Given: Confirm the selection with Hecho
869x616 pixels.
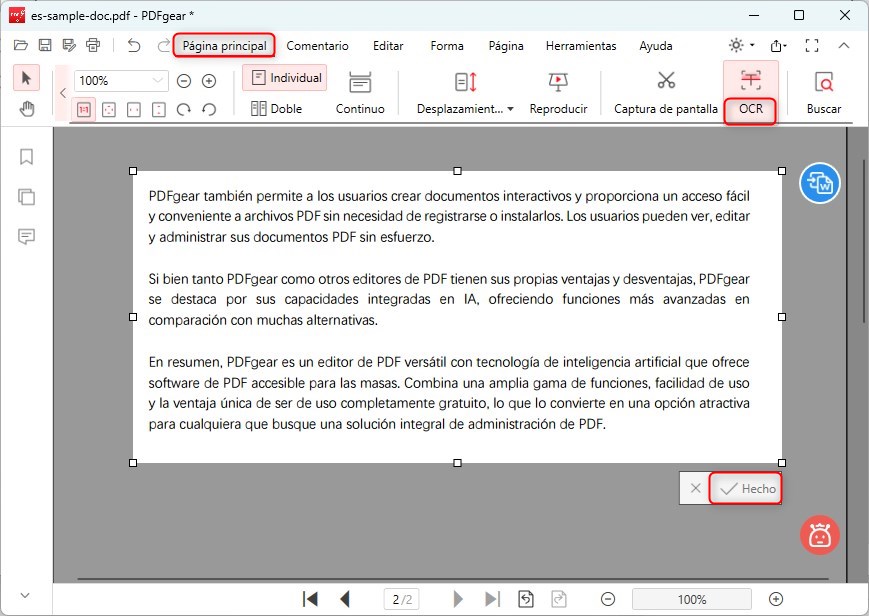Looking at the screenshot, I should click(745, 488).
